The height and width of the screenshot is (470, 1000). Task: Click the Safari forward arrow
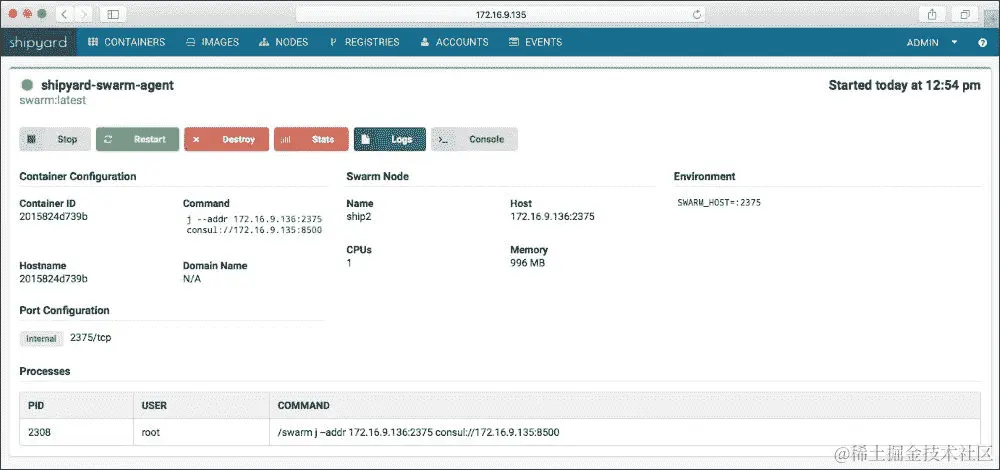coord(84,13)
